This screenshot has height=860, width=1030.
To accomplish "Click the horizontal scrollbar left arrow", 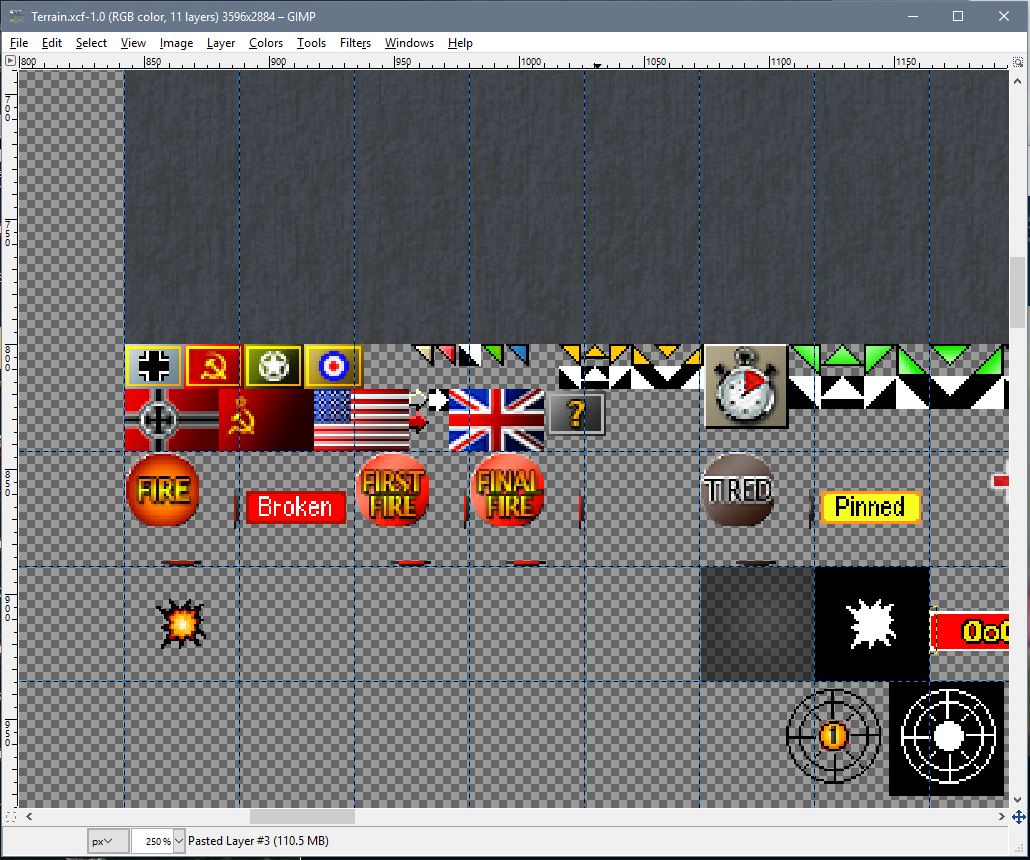I will point(29,817).
